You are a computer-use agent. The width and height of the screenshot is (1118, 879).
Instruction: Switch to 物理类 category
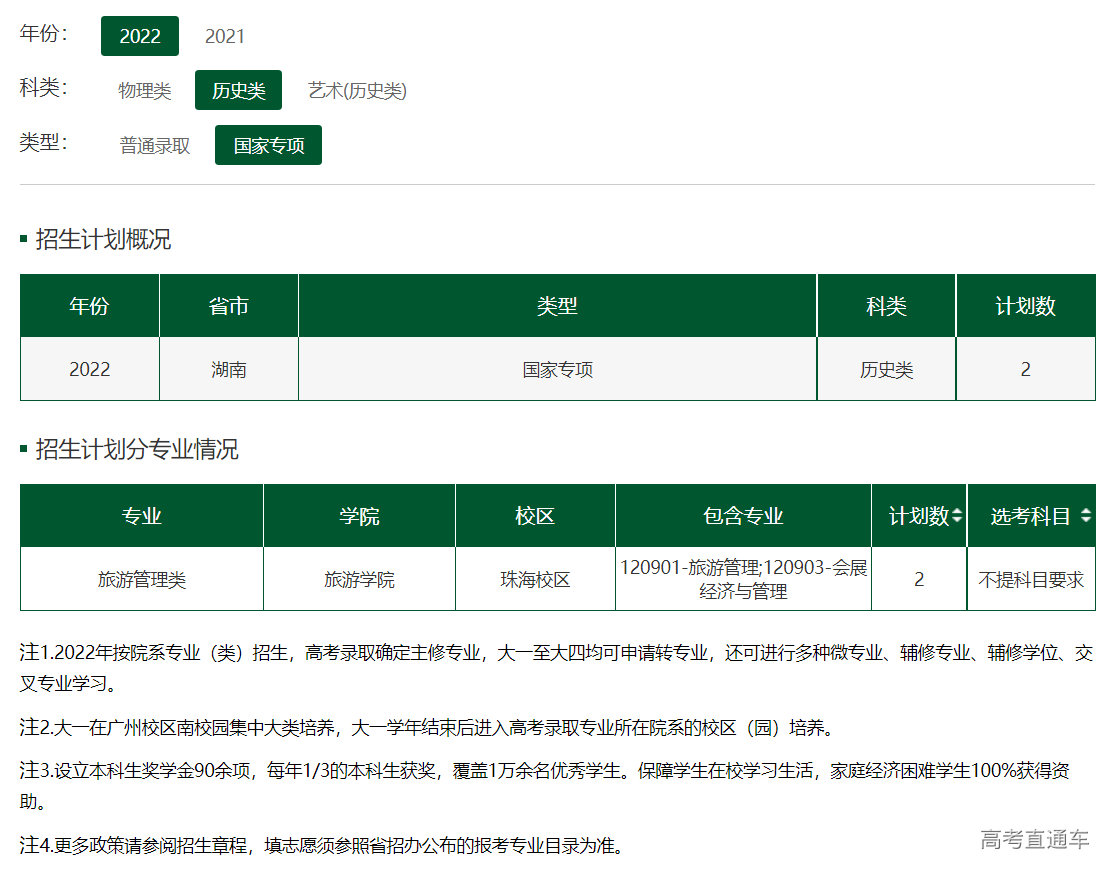tap(143, 90)
